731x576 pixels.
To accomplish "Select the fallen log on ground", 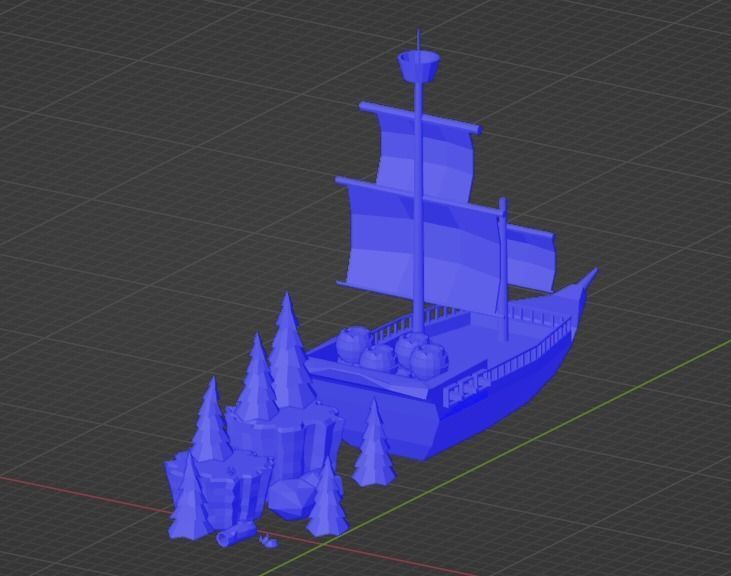I will pyautogui.click(x=235, y=534).
